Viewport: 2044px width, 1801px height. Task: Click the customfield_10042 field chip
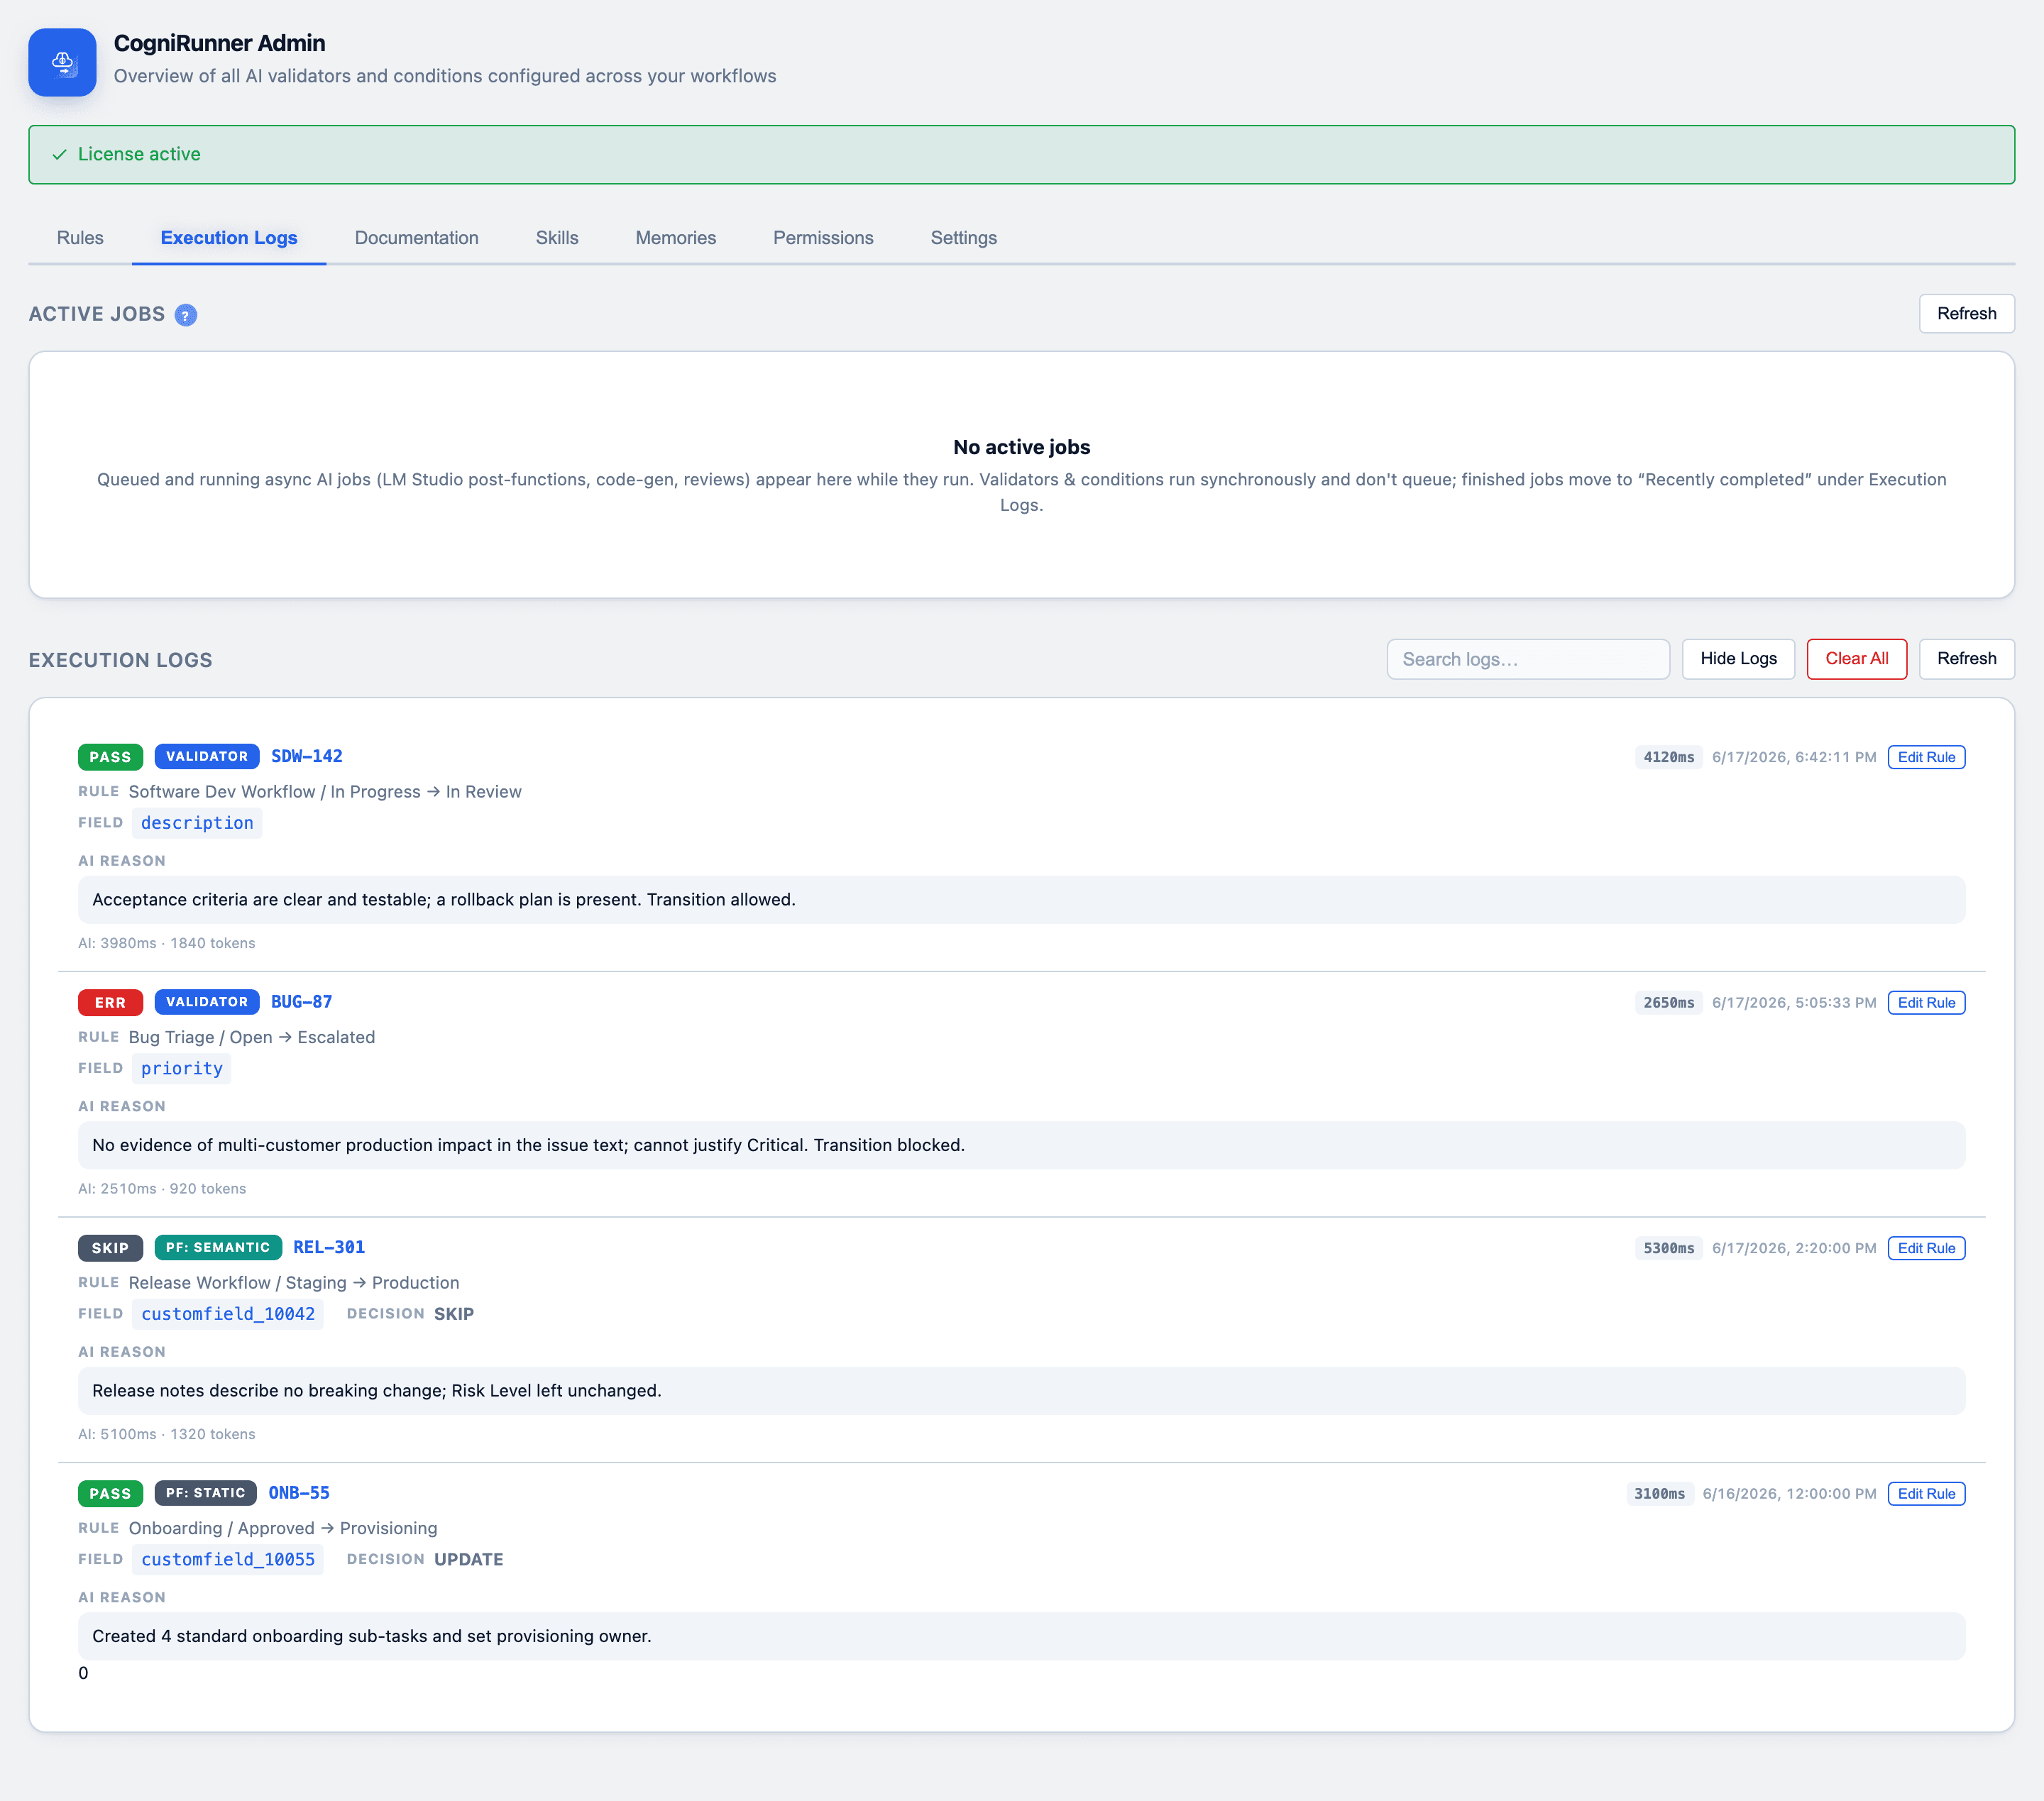pyautogui.click(x=228, y=1314)
